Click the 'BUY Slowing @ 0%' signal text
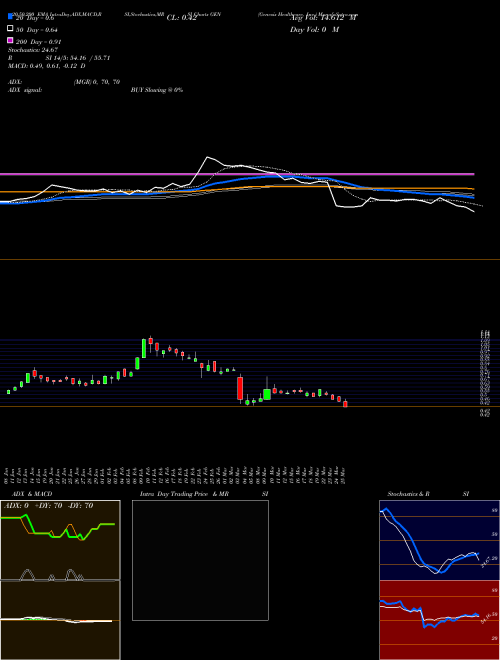The width and height of the screenshot is (500, 660). pos(157,90)
